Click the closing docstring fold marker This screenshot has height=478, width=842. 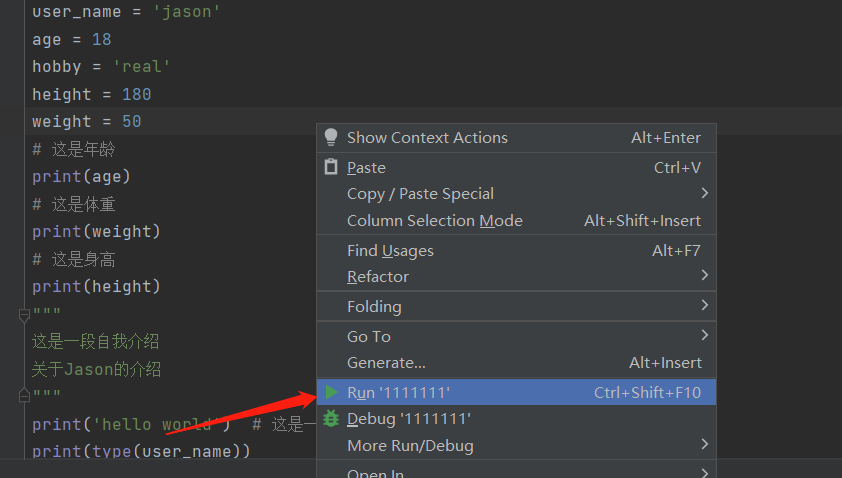(x=25, y=397)
